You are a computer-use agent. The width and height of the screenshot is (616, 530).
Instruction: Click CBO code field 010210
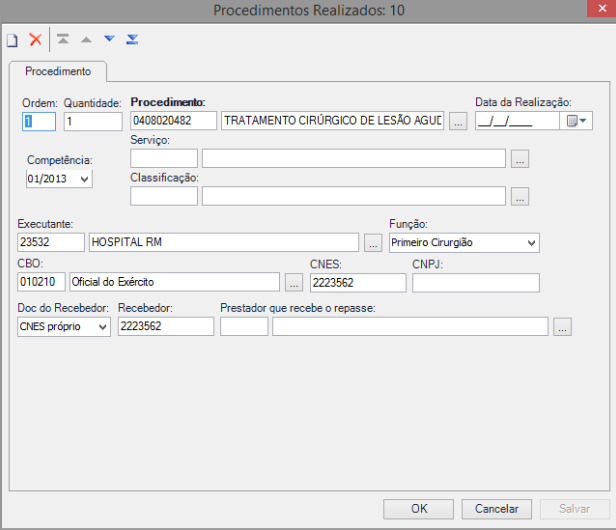coord(41,282)
